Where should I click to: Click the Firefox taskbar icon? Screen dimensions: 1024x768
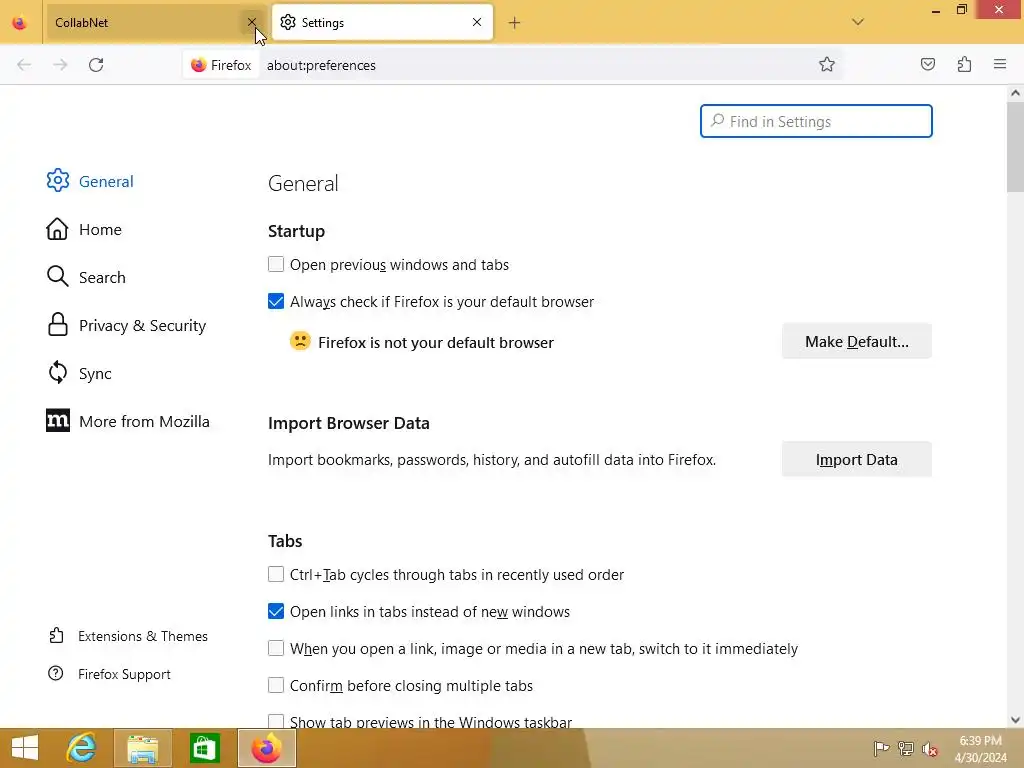266,748
